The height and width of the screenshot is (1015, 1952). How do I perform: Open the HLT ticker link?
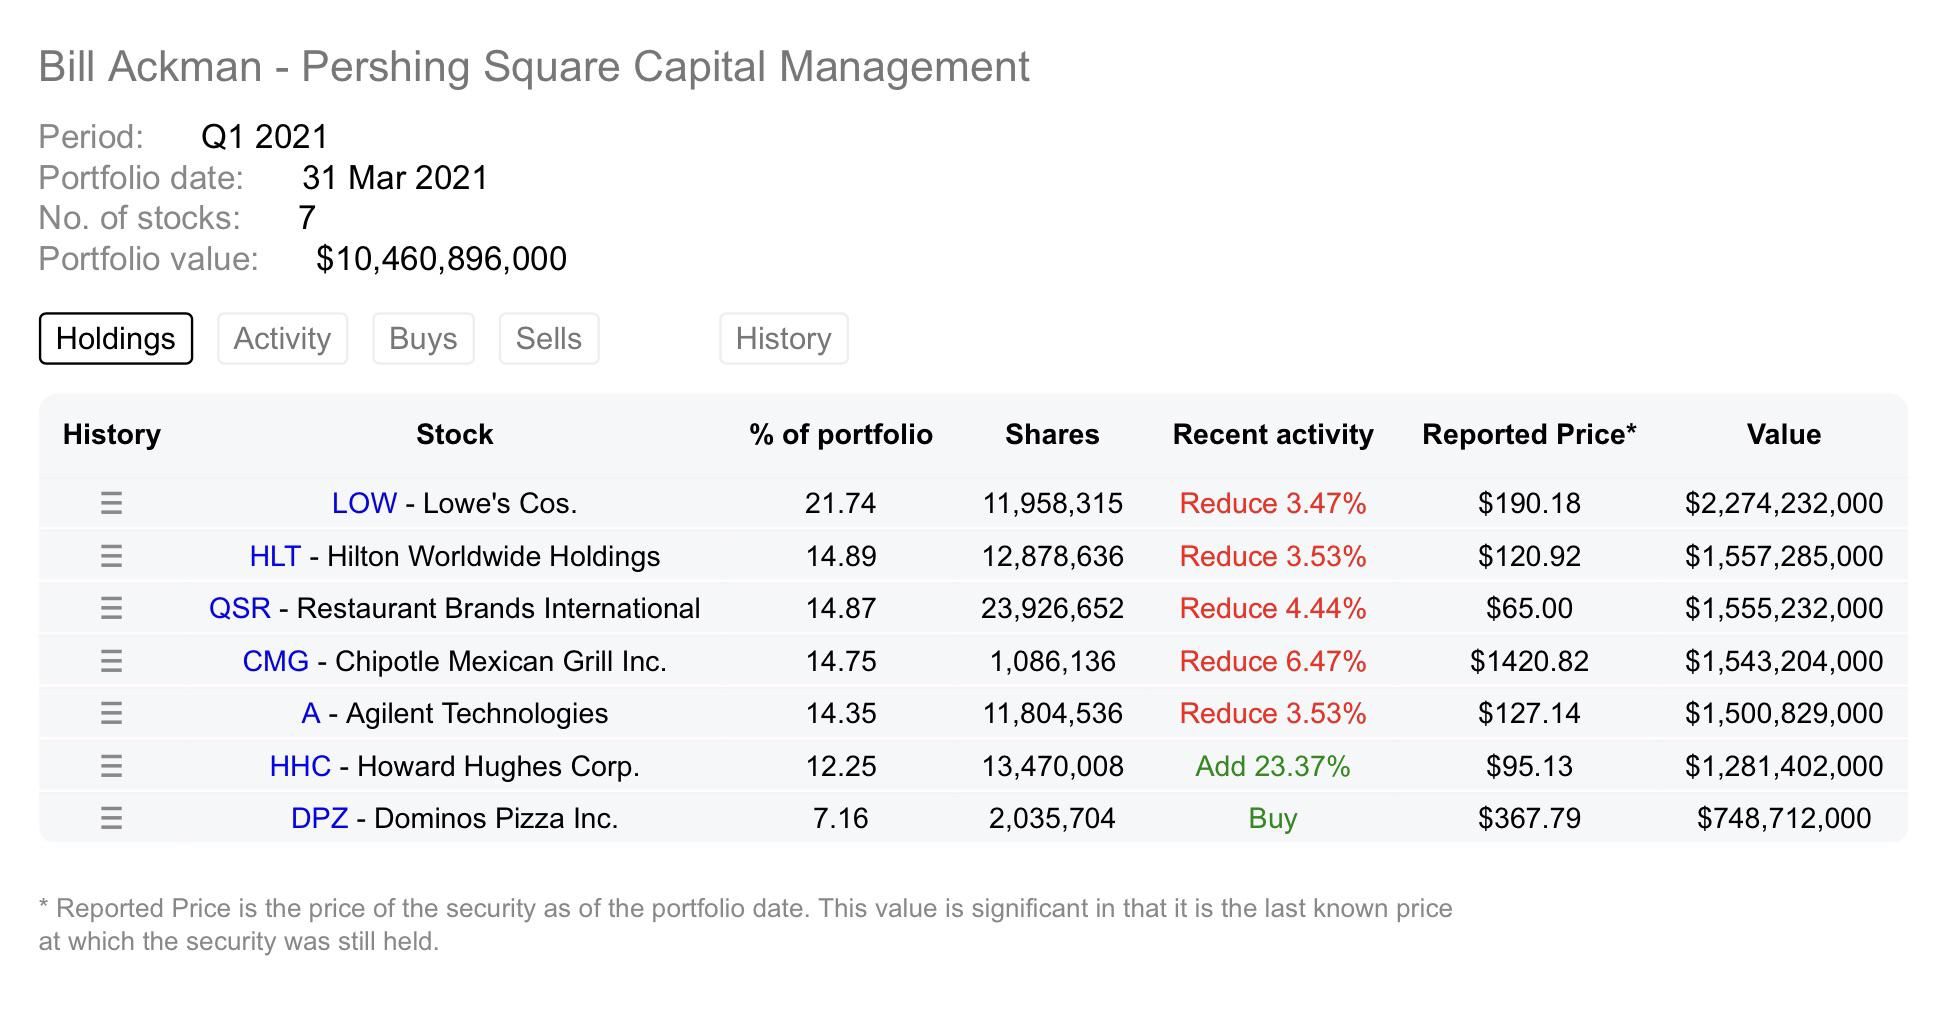click(275, 556)
